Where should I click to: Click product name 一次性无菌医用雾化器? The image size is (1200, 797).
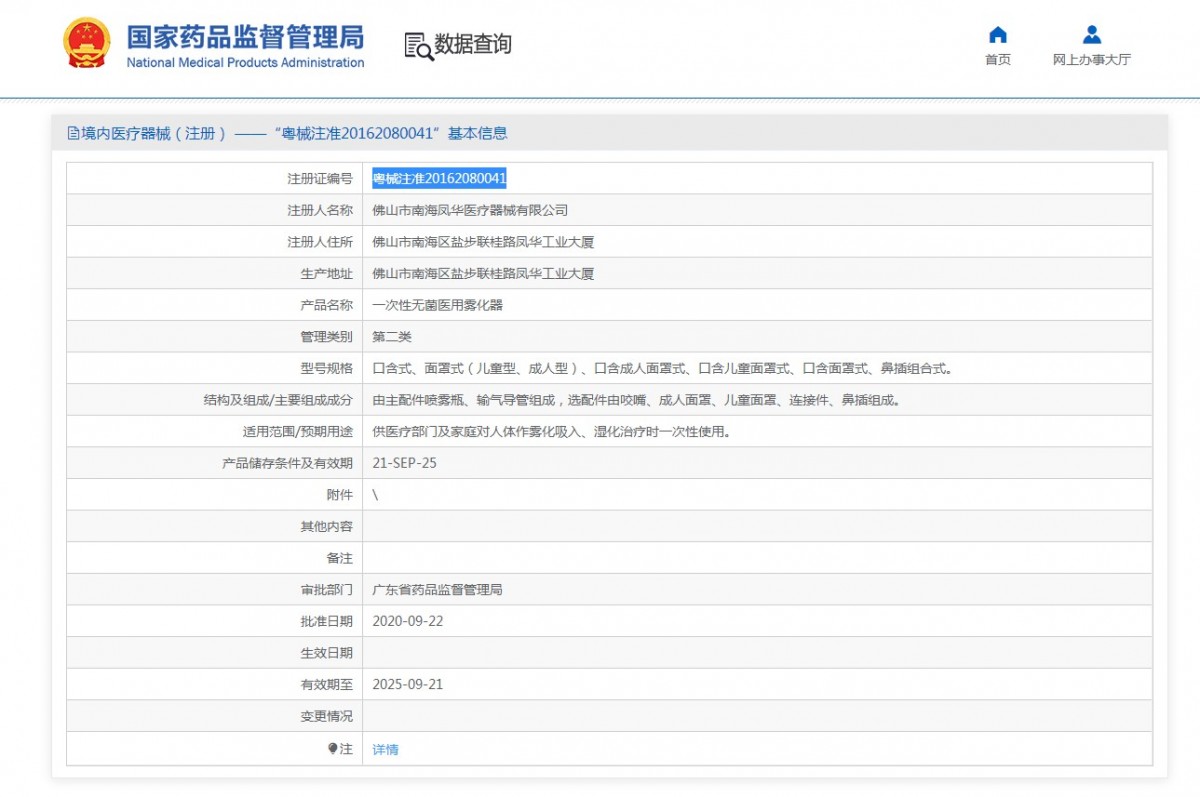437,305
